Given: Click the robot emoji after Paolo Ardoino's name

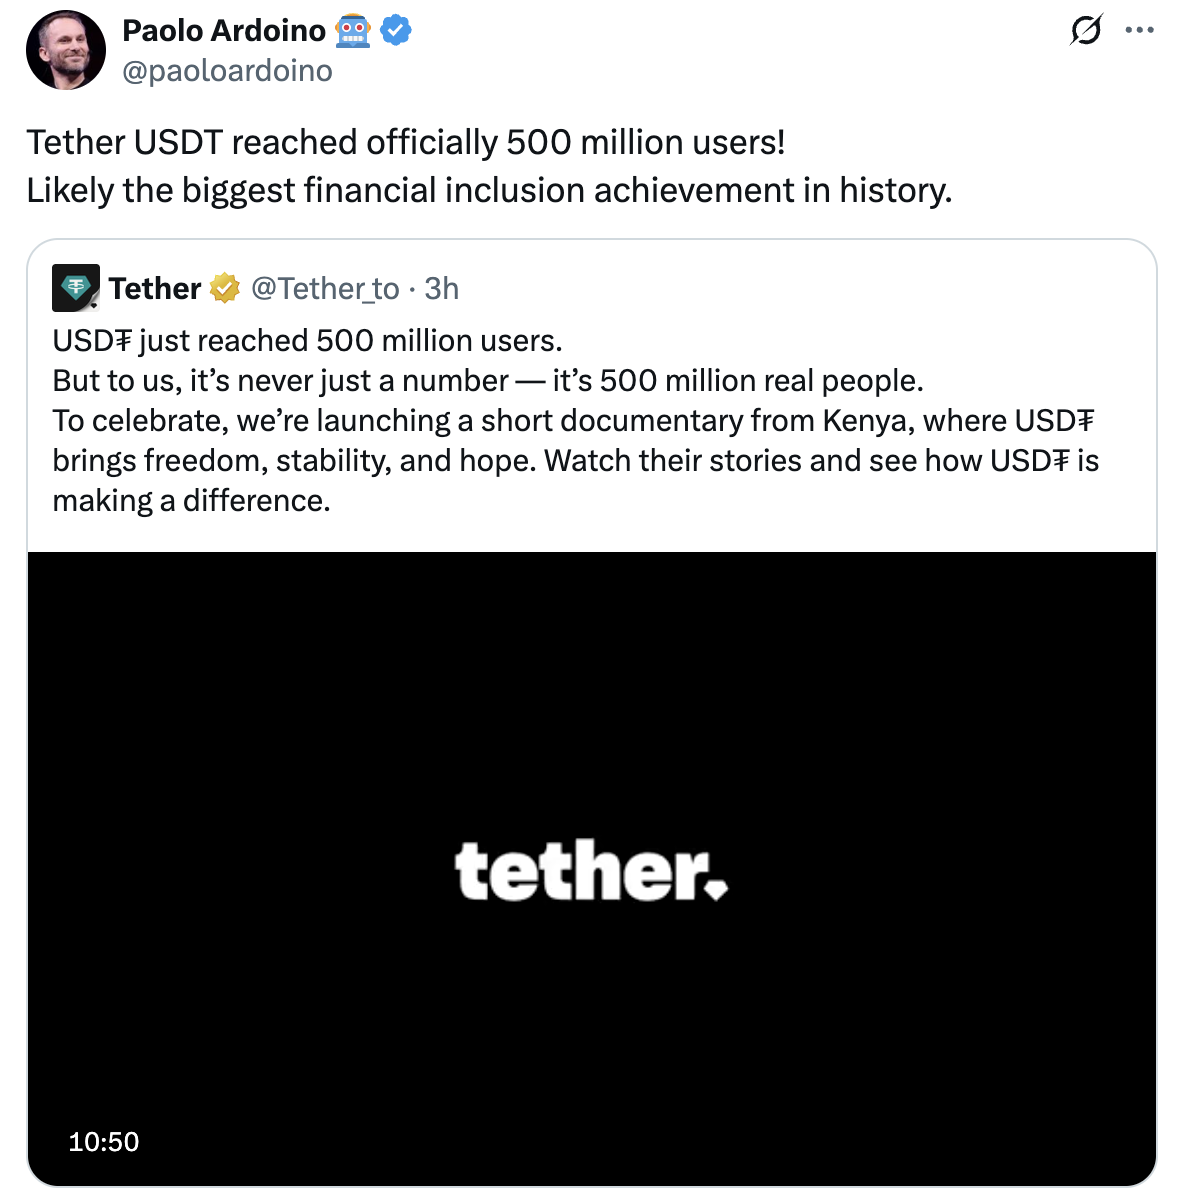Looking at the screenshot, I should coord(353,31).
